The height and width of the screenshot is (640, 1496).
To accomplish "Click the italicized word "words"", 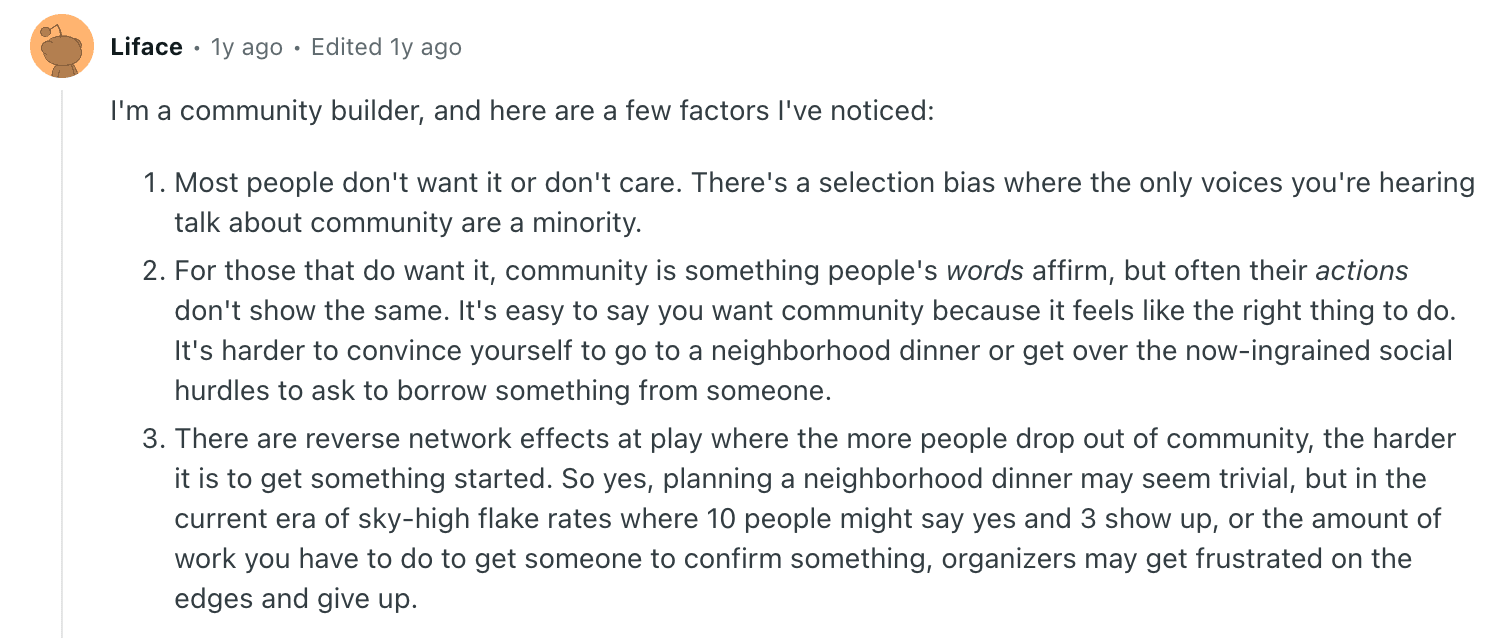I will click(x=985, y=271).
